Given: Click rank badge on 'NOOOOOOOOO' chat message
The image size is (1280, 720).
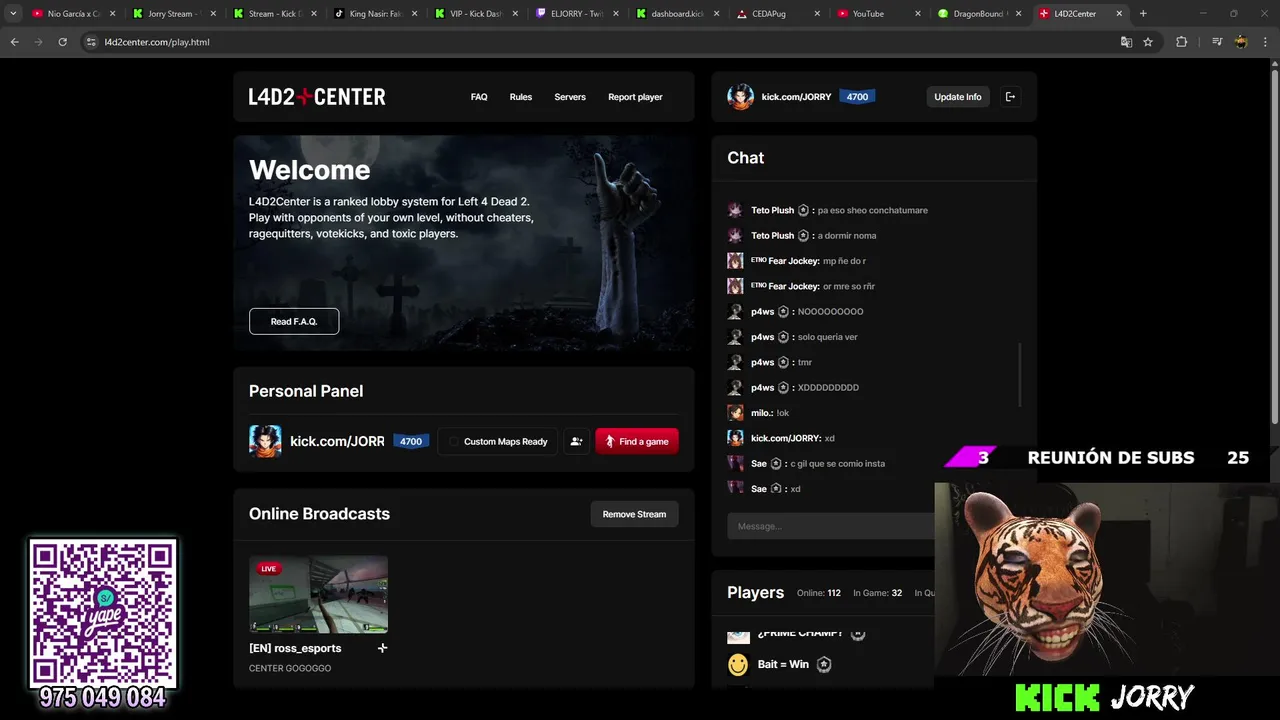Looking at the screenshot, I should [783, 311].
